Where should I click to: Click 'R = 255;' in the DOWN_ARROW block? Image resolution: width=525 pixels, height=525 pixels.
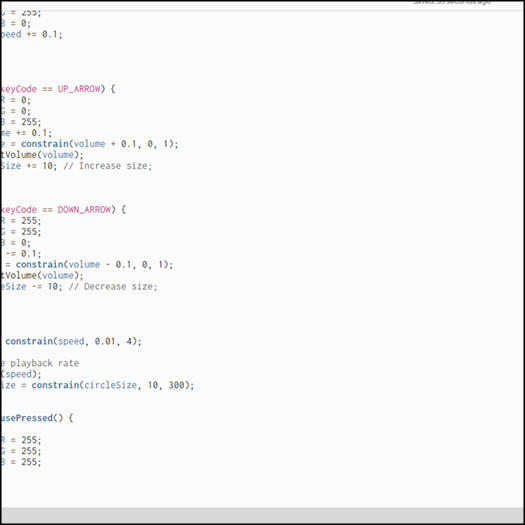point(21,221)
